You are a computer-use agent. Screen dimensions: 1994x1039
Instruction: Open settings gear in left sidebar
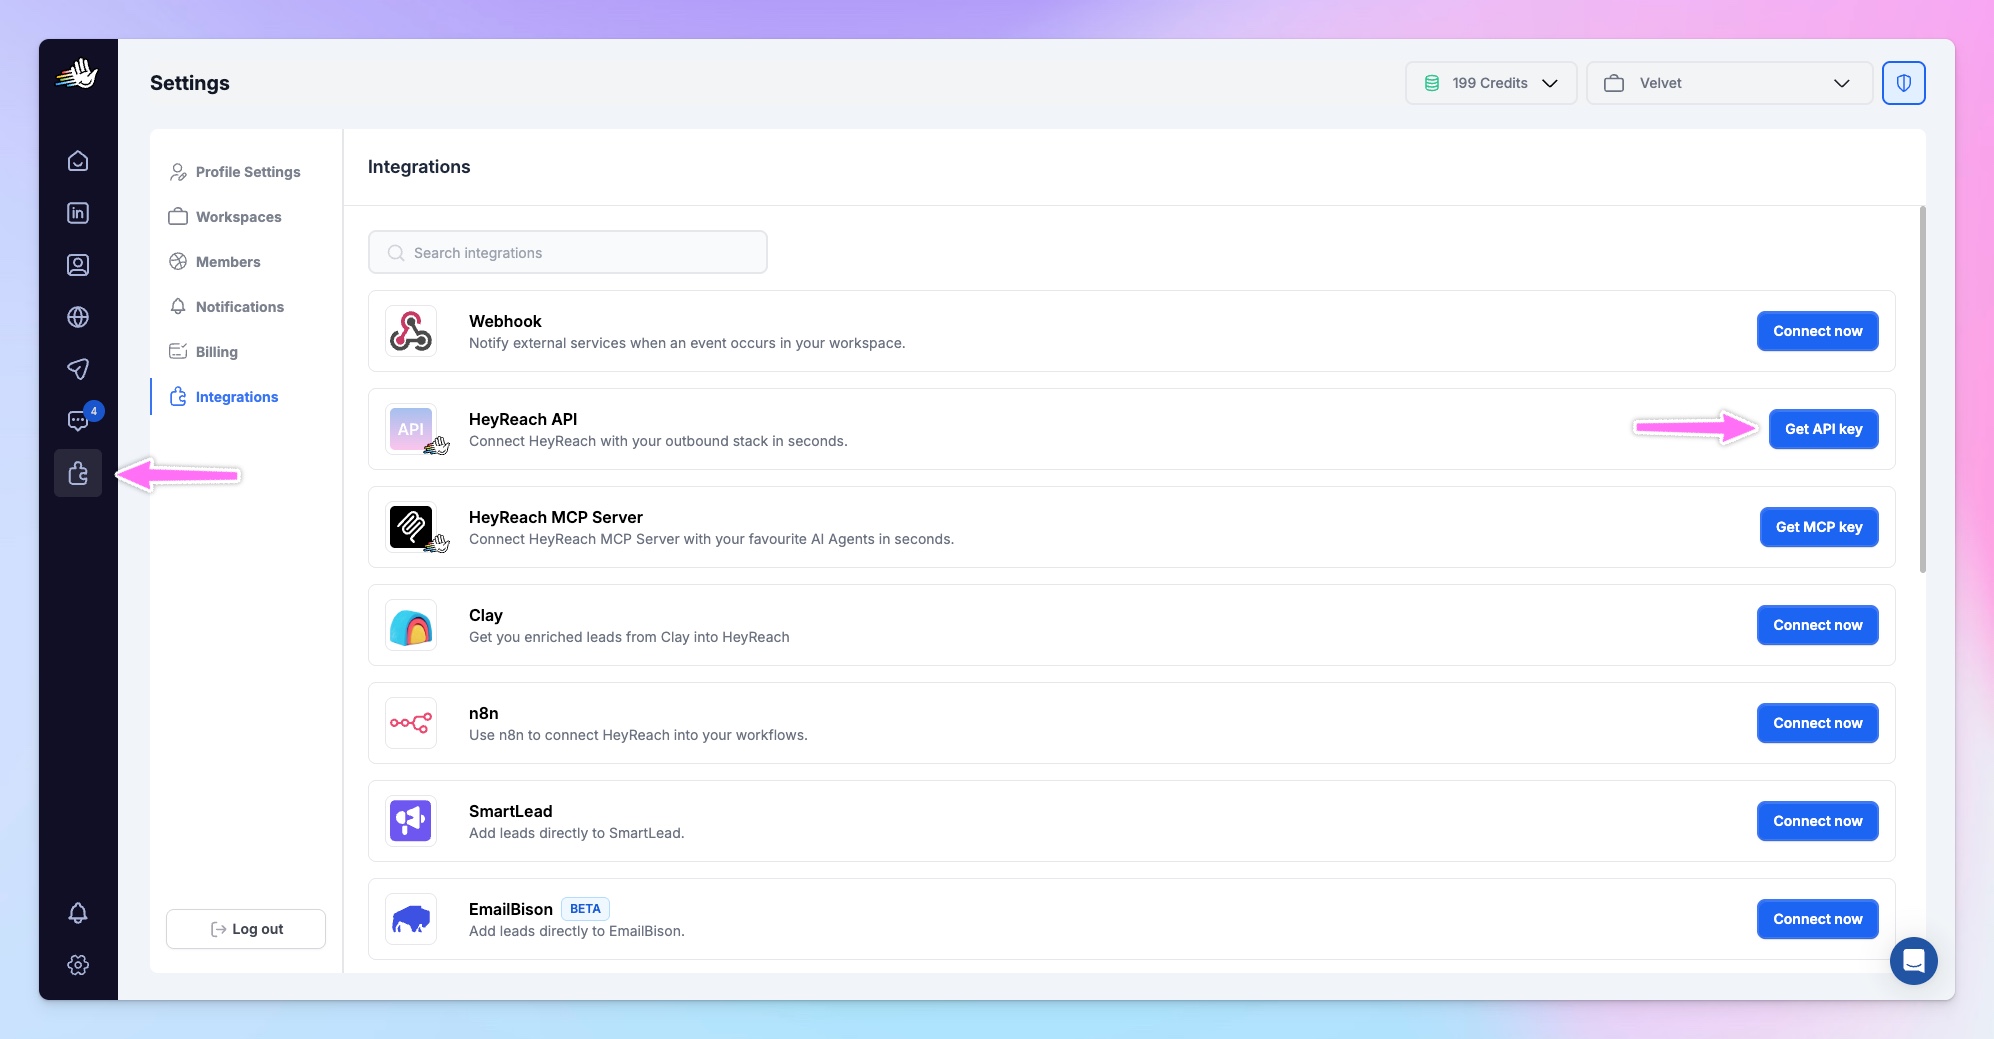point(78,965)
